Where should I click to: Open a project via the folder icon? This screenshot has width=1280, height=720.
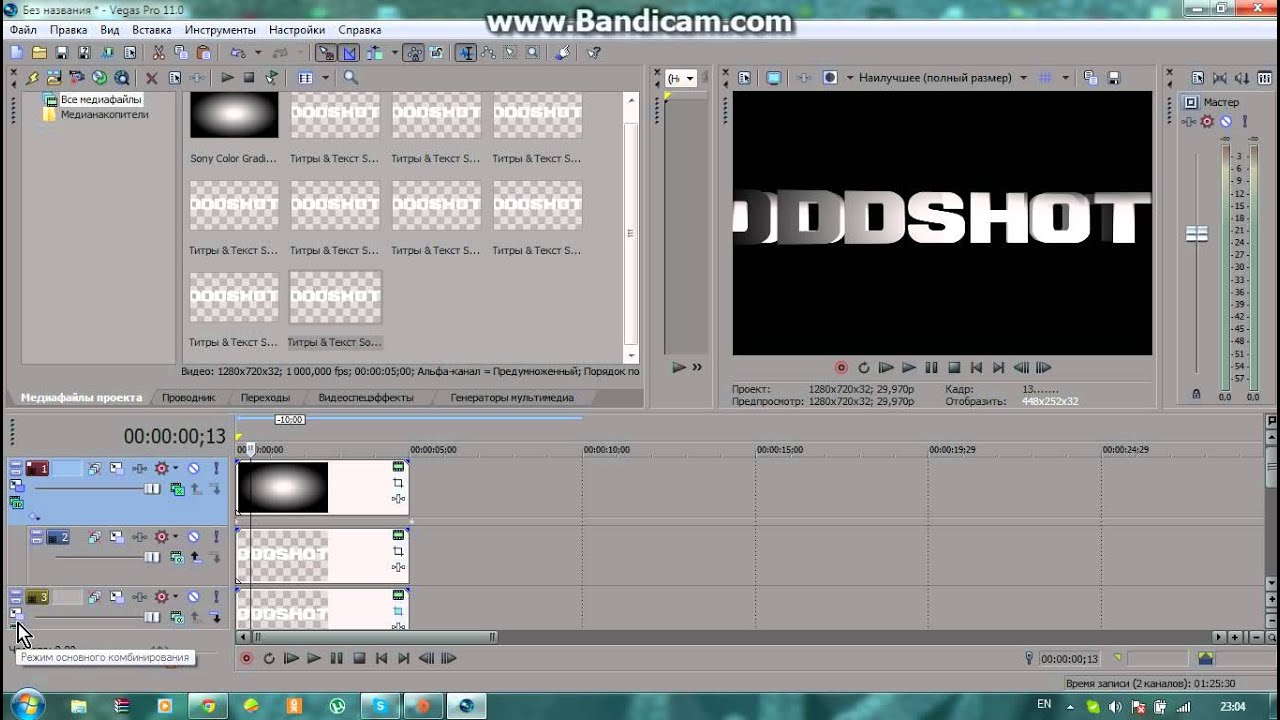click(x=39, y=53)
